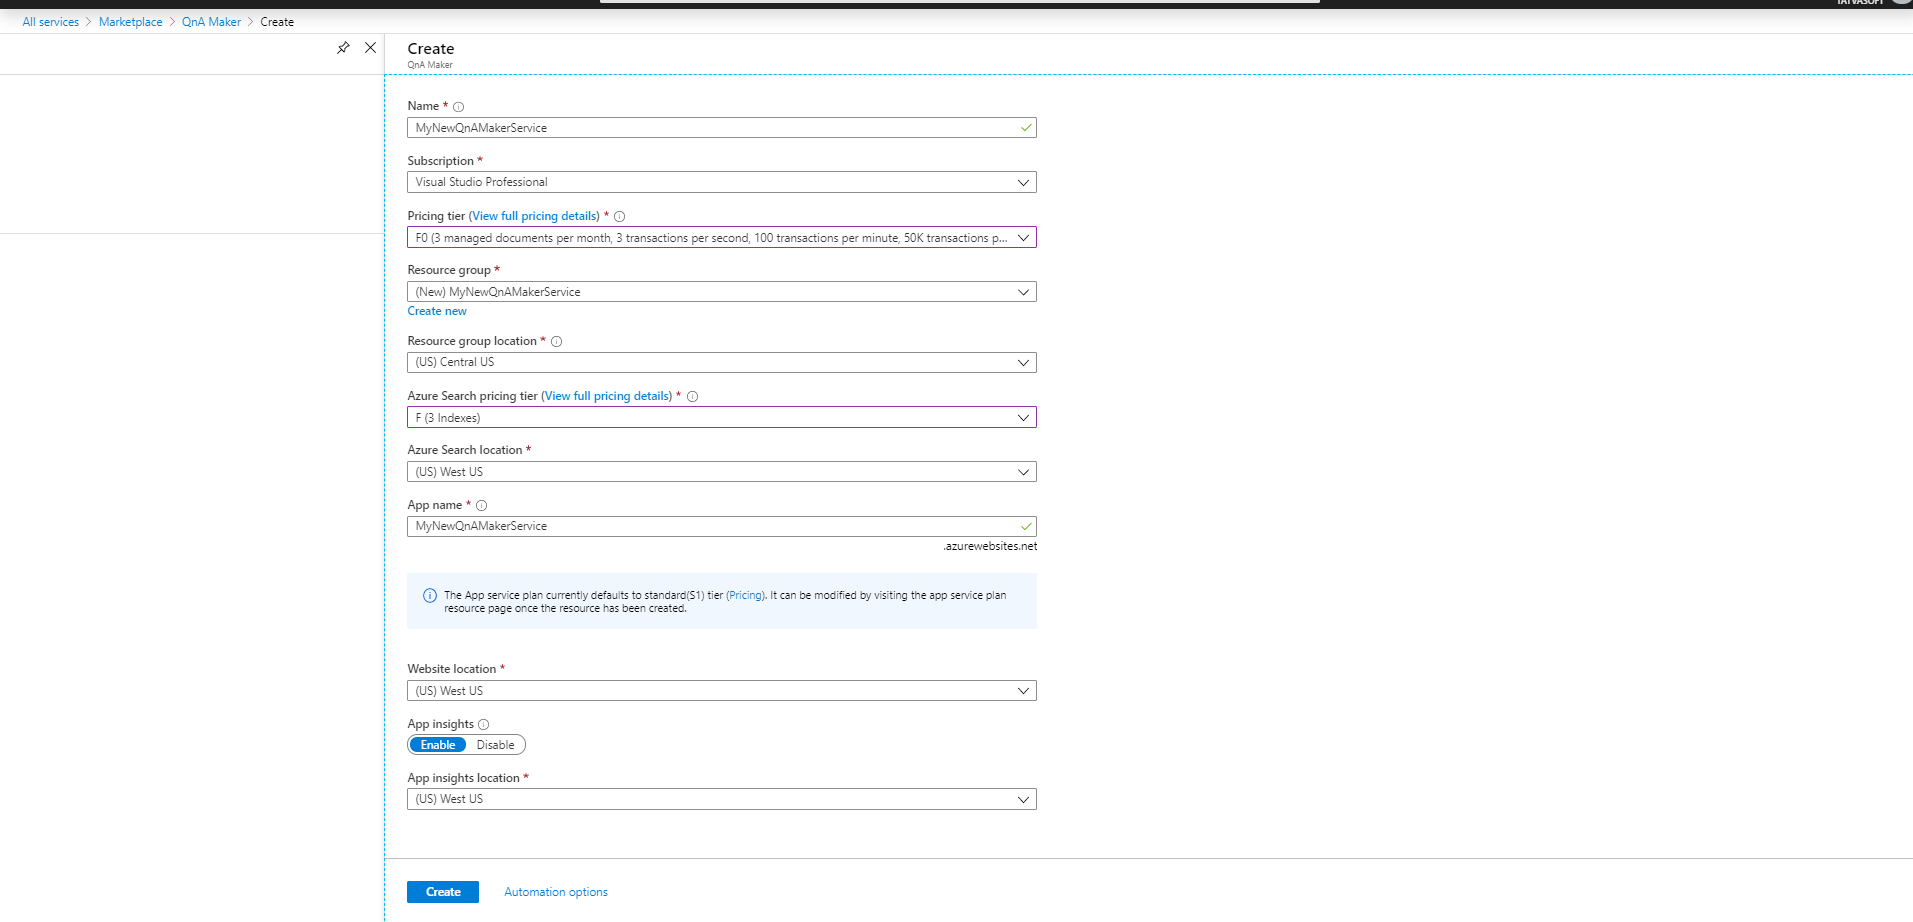Go to Marketplace breadcrumb
The height and width of the screenshot is (922, 1913).
pyautogui.click(x=130, y=22)
